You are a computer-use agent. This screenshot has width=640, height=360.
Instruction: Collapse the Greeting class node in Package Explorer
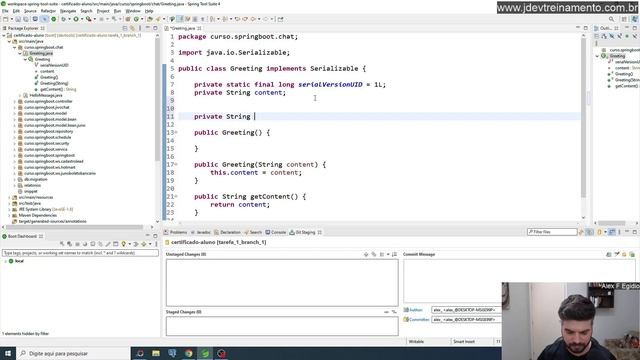pos(25,59)
